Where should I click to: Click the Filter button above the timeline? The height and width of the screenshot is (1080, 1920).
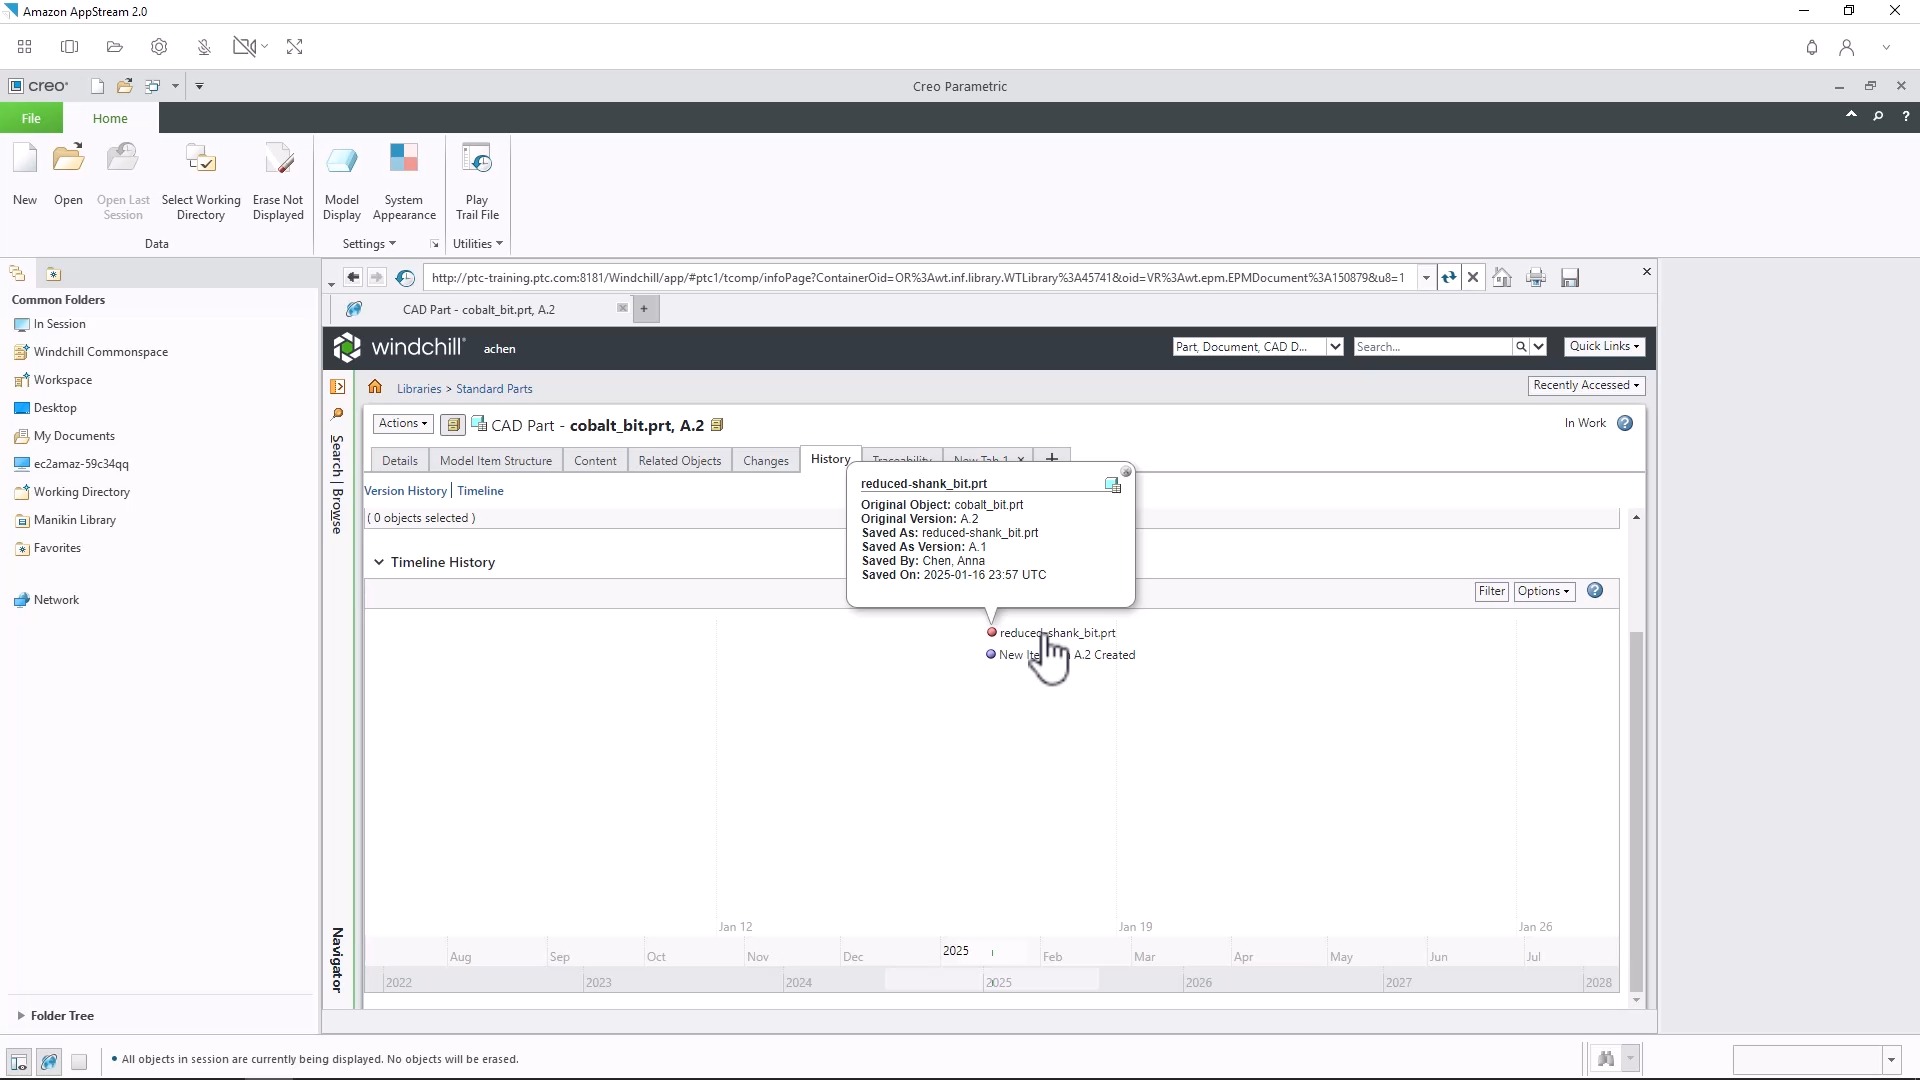point(1491,591)
